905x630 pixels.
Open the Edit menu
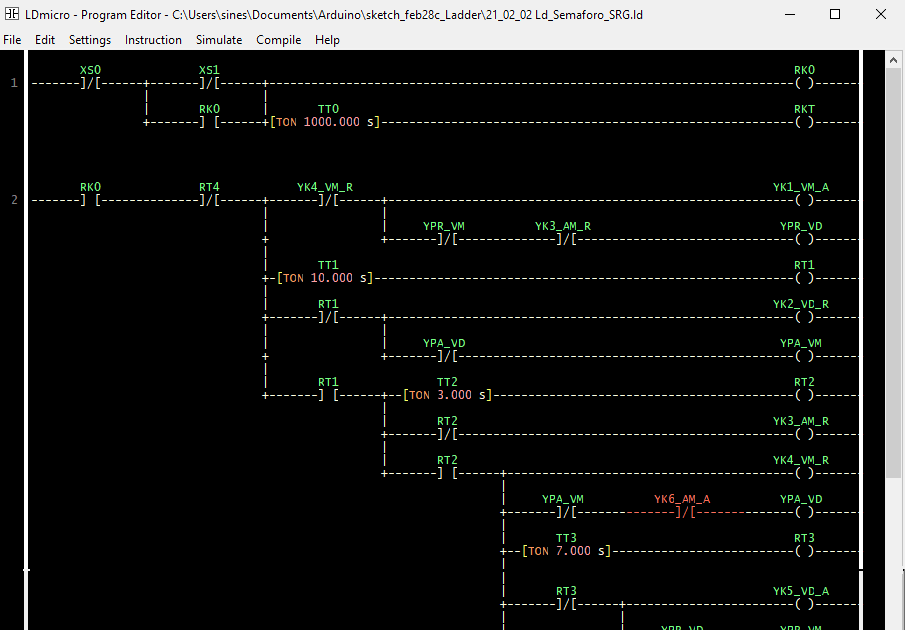(44, 40)
